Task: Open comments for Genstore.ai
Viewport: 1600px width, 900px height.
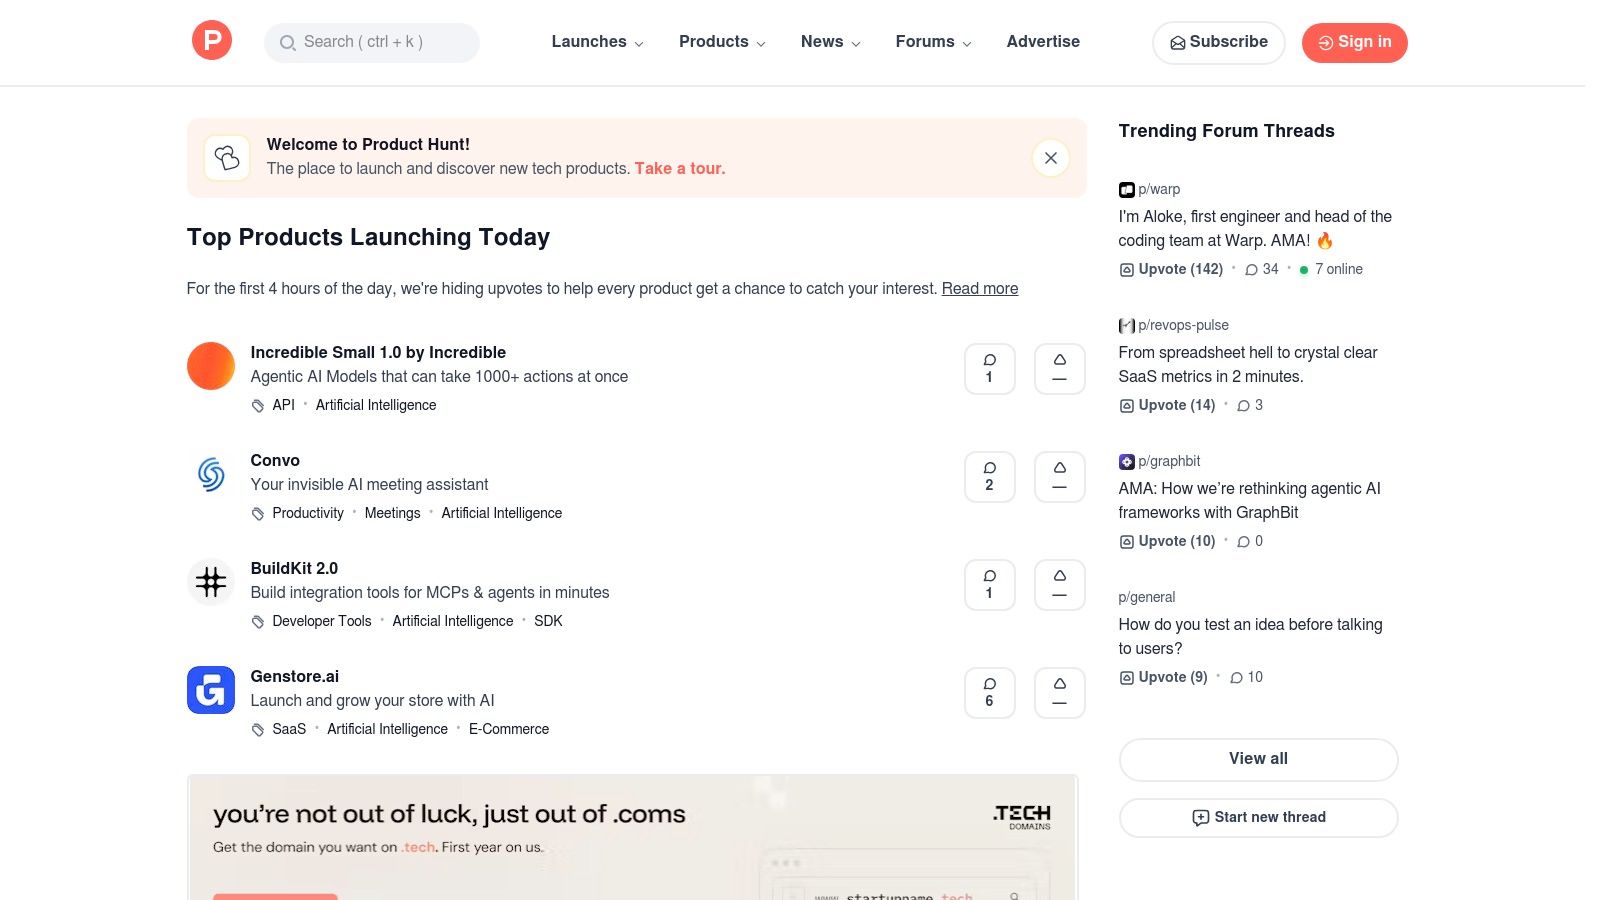Action: click(x=990, y=693)
